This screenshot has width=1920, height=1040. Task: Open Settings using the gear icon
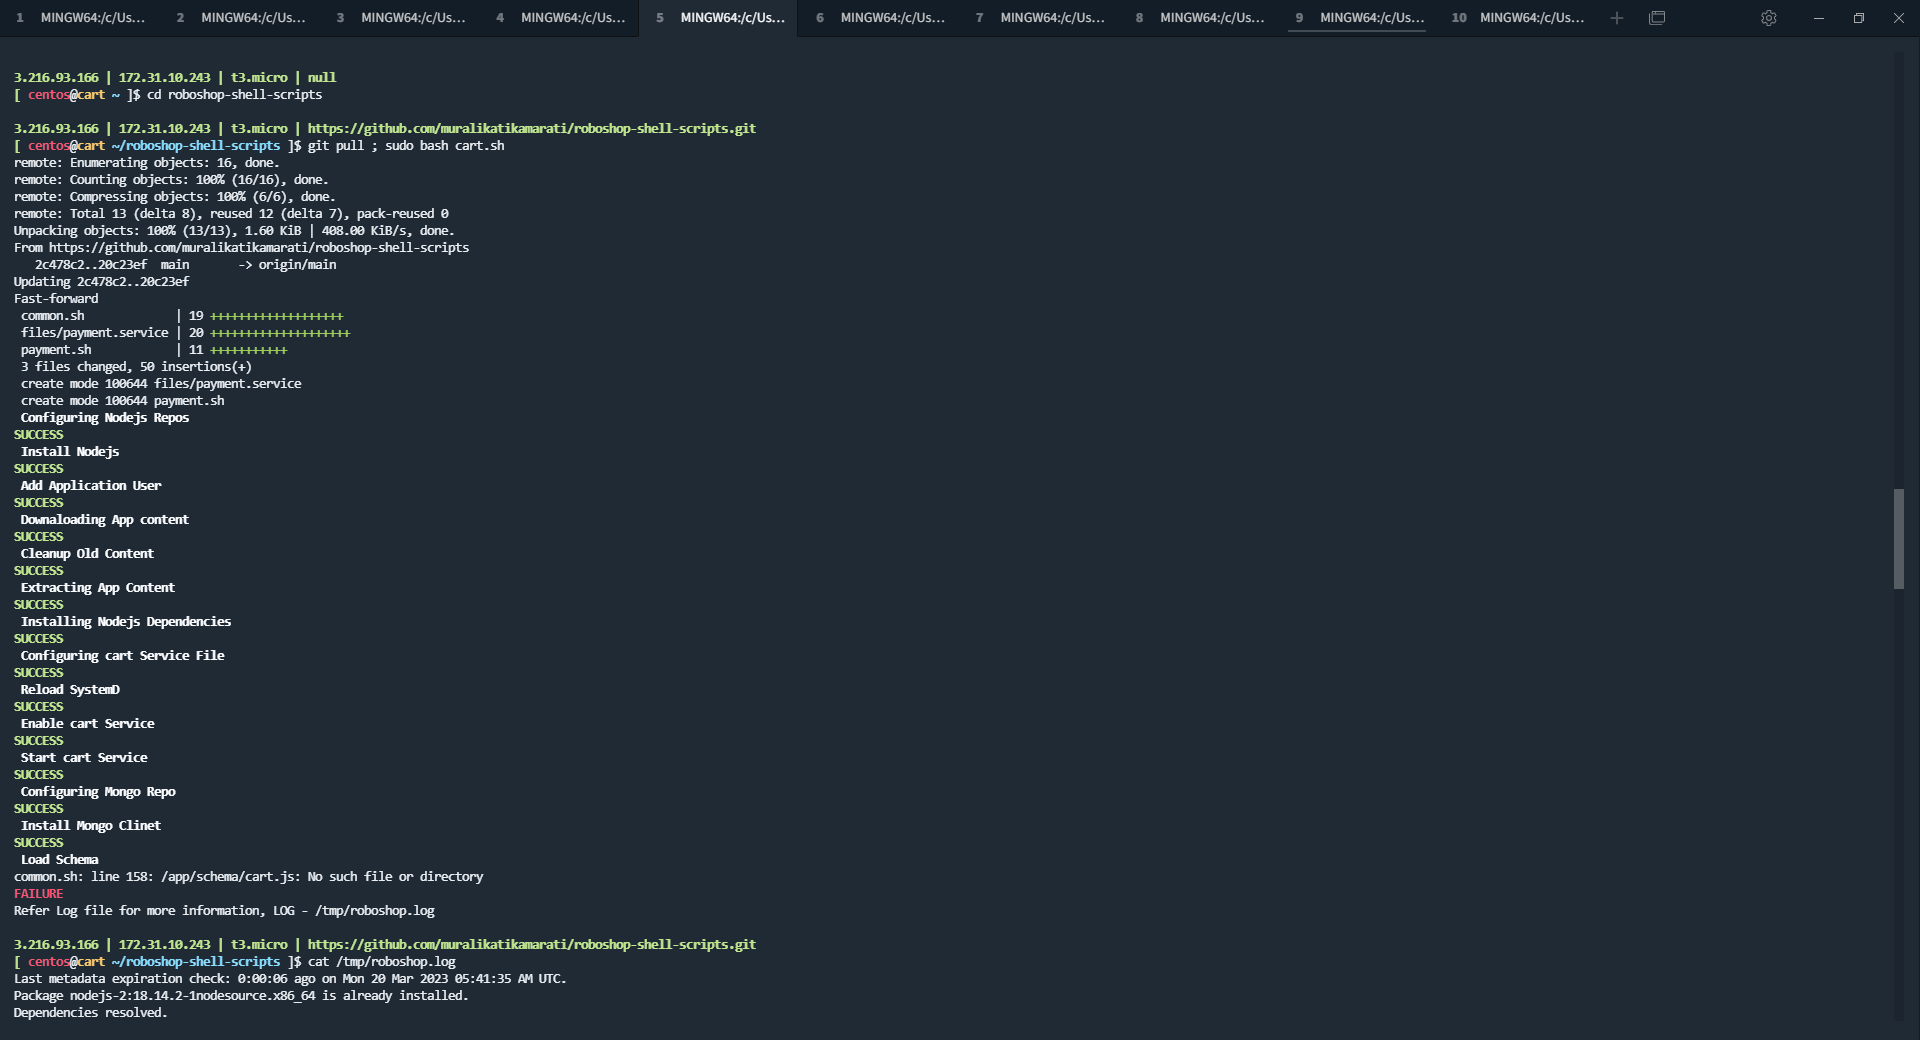1769,17
